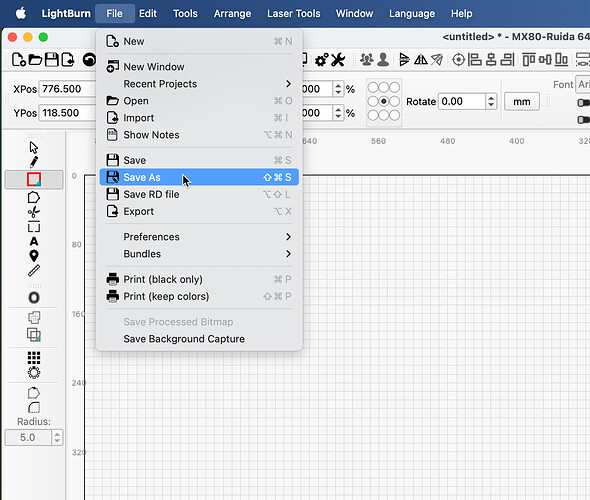Select the top-center anchor radio button
The height and width of the screenshot is (500, 590).
click(x=383, y=87)
